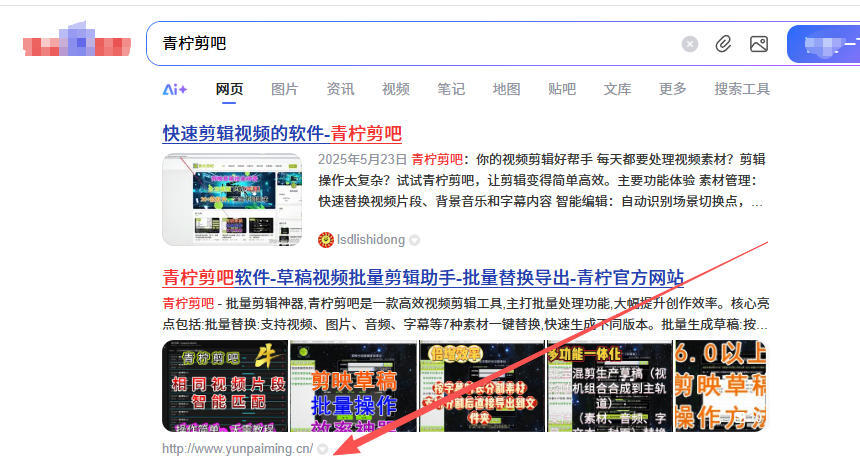
Task: Click the lsdlishidong author avatar icon
Action: 325,240
